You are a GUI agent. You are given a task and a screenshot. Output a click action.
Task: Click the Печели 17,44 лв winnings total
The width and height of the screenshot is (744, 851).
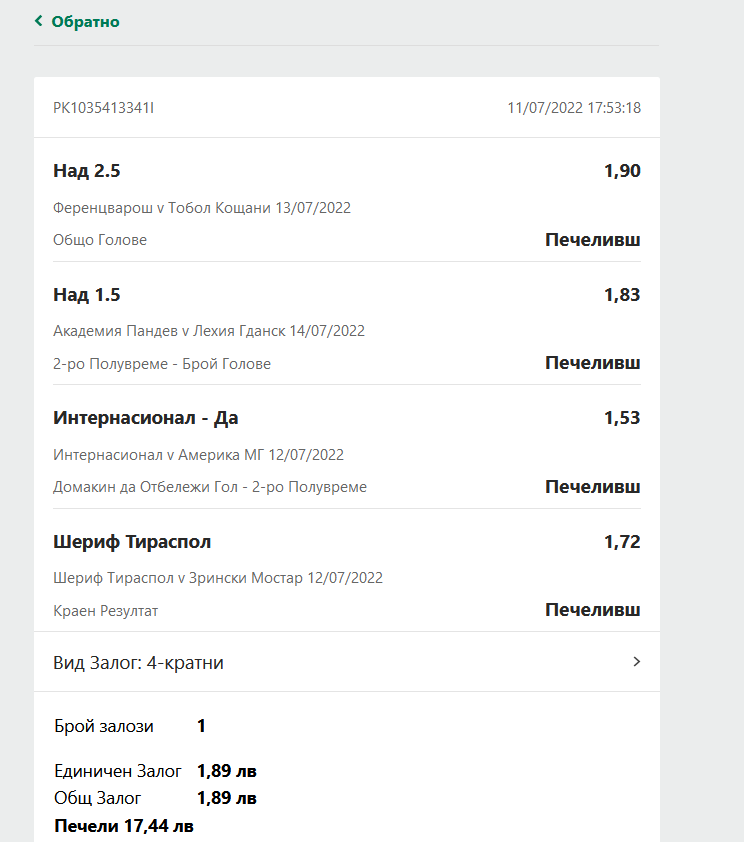pos(125,825)
